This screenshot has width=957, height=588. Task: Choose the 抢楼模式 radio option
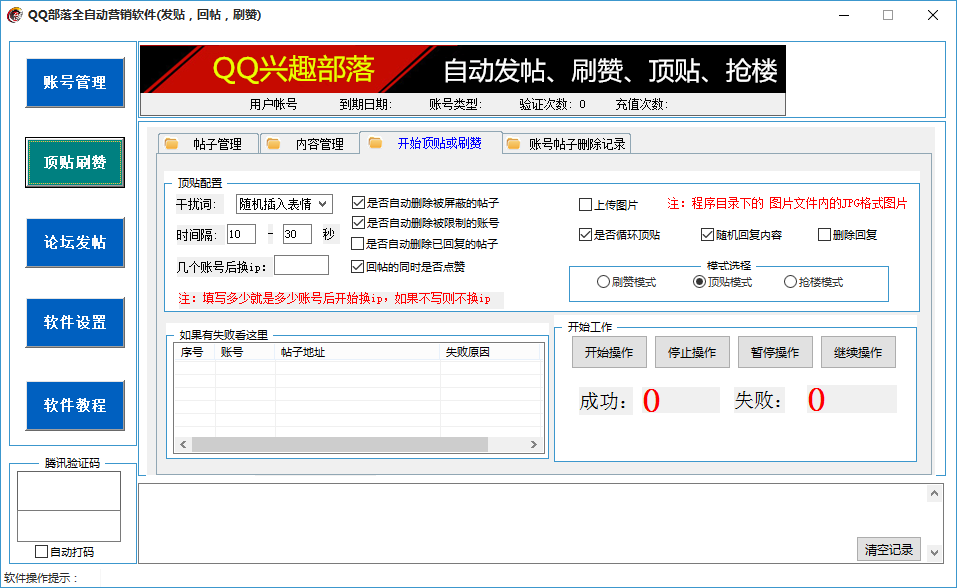coord(790,282)
